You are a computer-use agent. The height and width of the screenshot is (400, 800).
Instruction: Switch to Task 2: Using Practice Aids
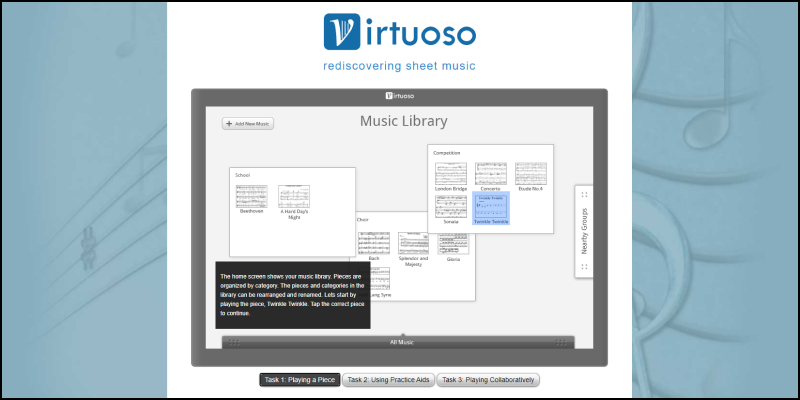388,380
